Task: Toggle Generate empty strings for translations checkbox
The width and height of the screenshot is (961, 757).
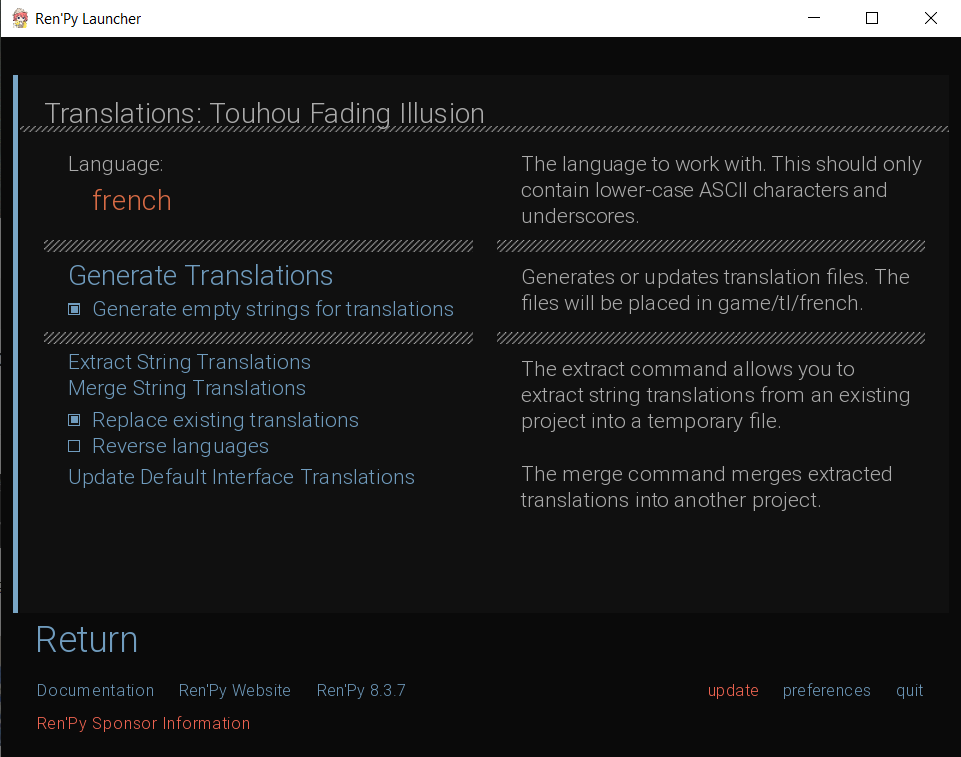Action: click(74, 310)
